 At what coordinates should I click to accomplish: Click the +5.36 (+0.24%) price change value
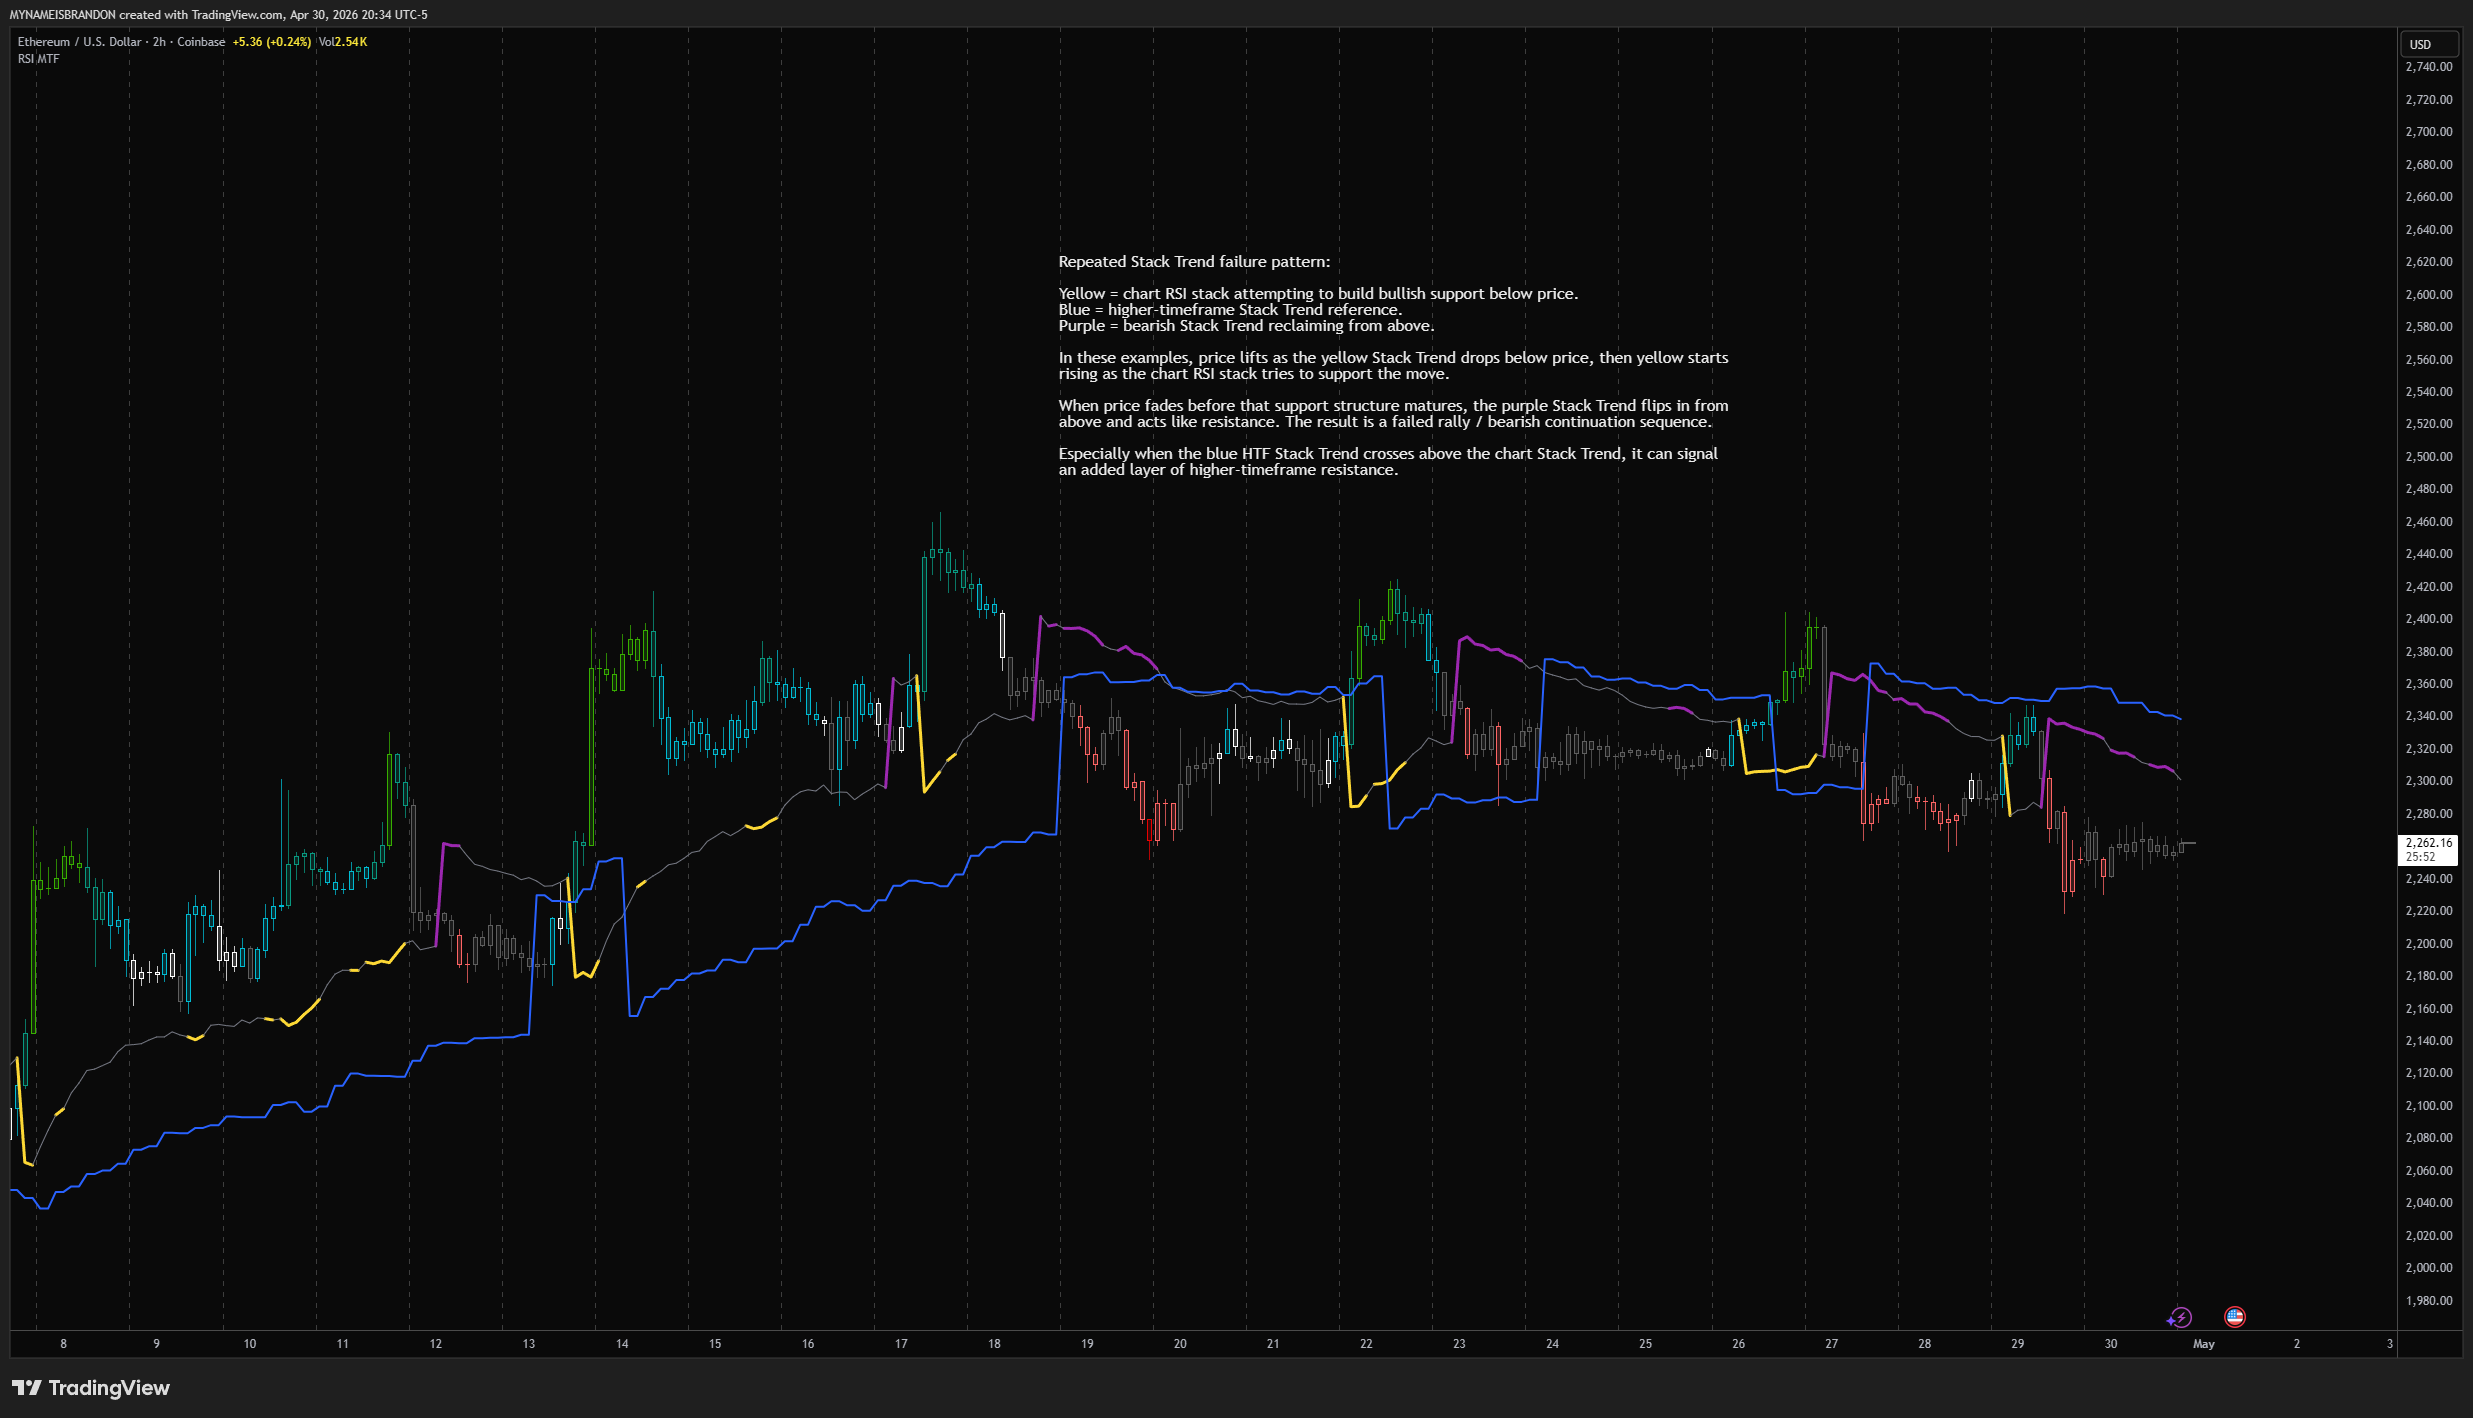[272, 42]
